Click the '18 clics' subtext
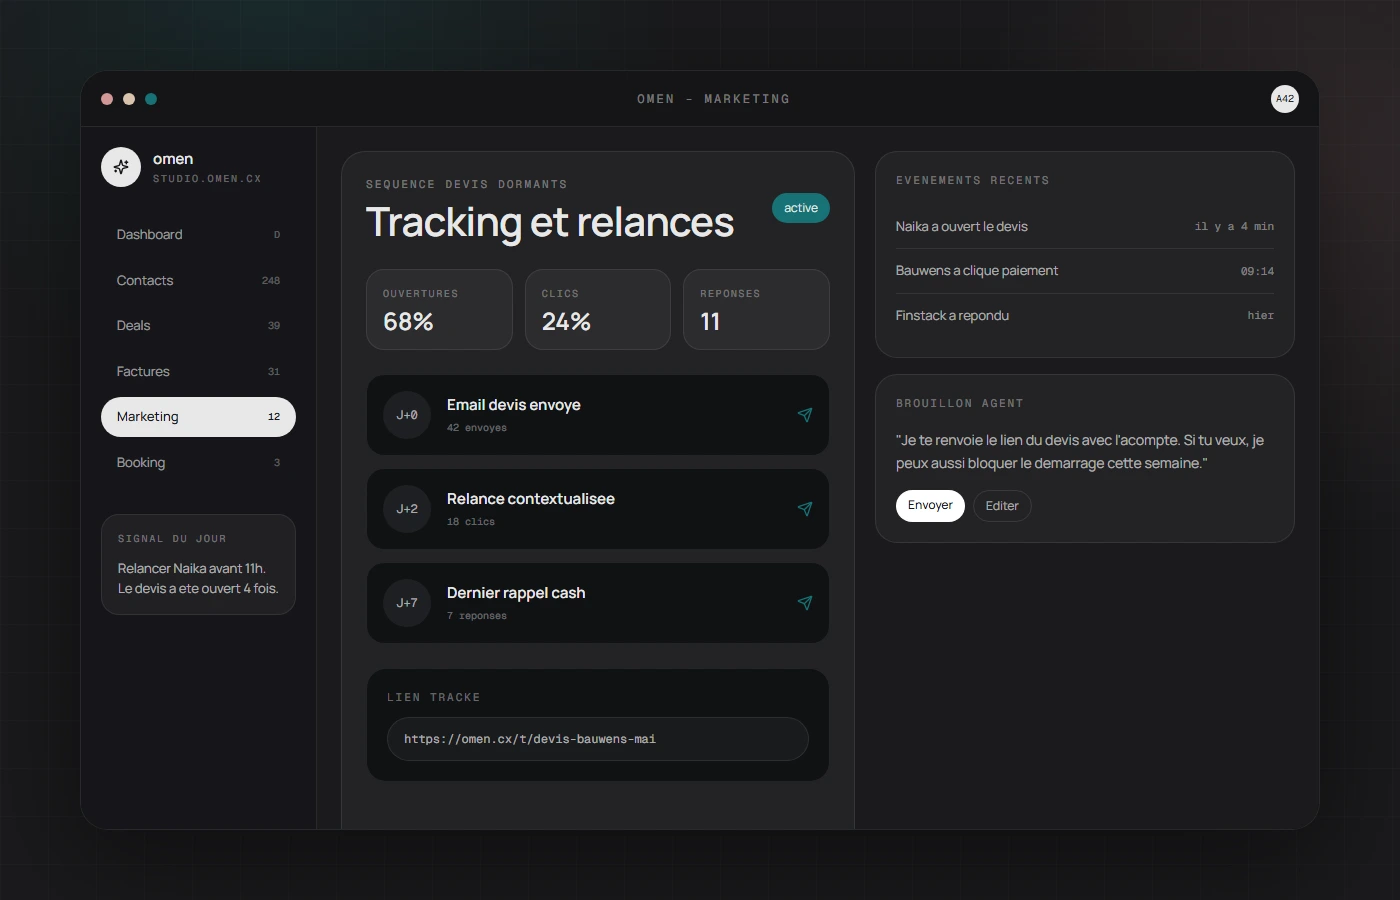The image size is (1400, 900). 471,522
